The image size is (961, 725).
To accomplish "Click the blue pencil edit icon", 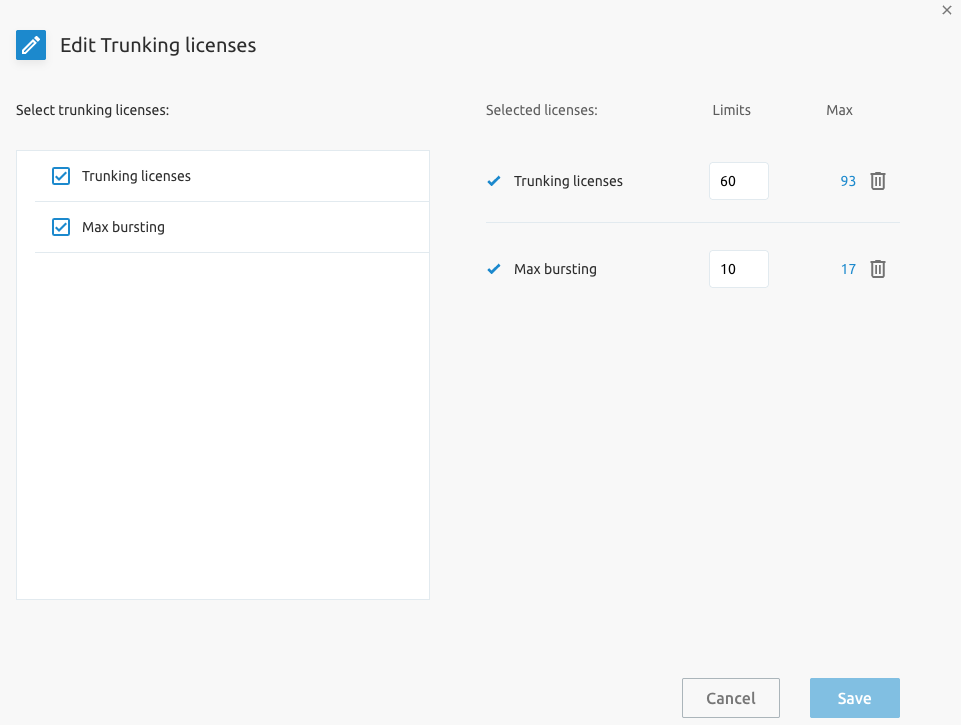I will (x=31, y=45).
